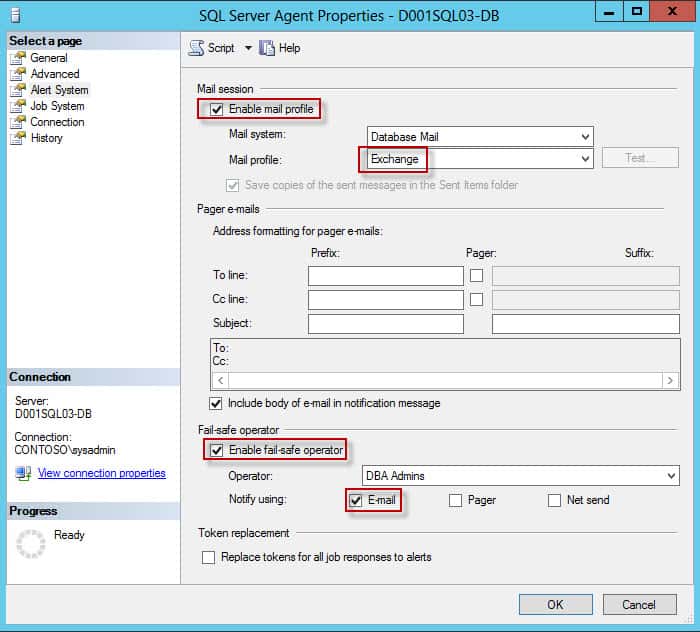Image resolution: width=700 pixels, height=632 pixels.
Task: Go to the Job System page
Action: (x=57, y=106)
